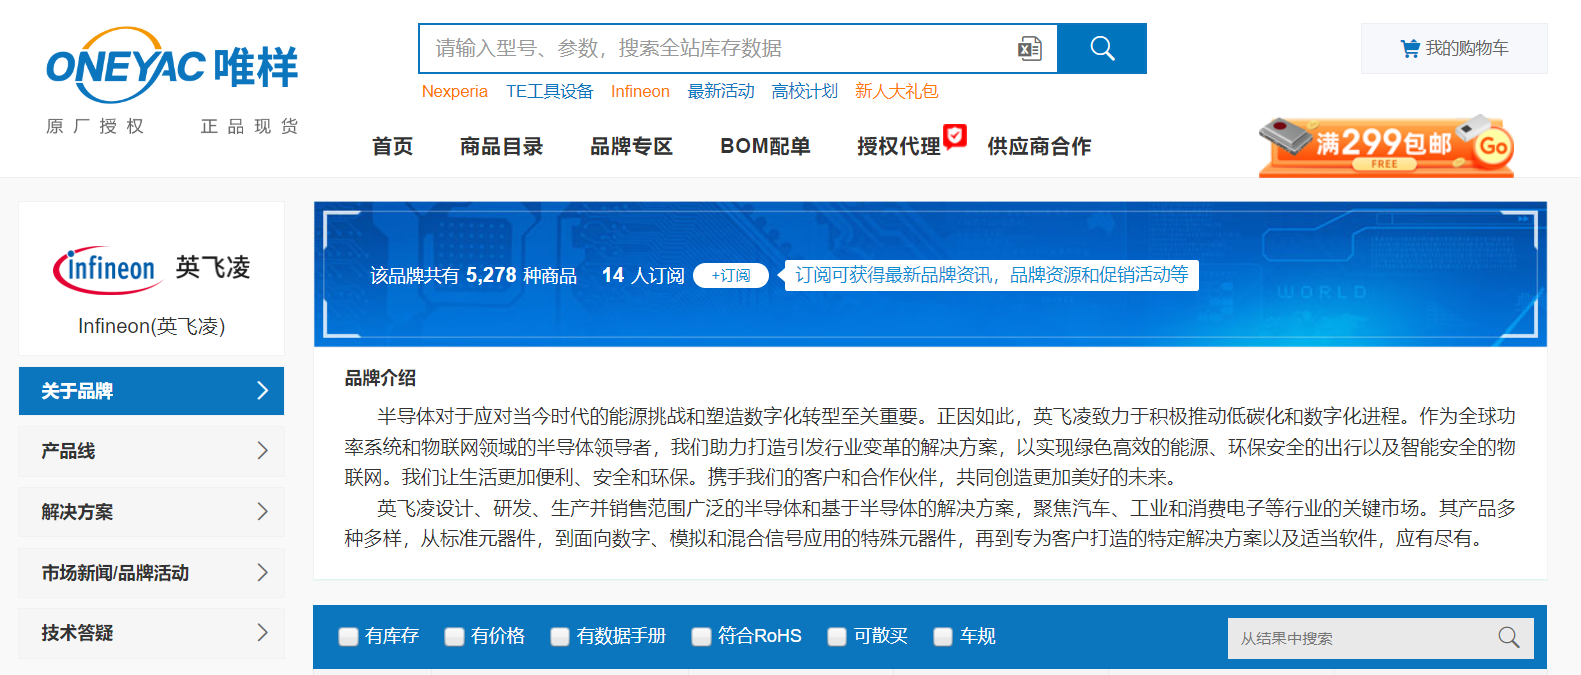Image resolution: width=1581 pixels, height=675 pixels.
Task: Click the magnifier in results search box
Action: tap(1508, 638)
